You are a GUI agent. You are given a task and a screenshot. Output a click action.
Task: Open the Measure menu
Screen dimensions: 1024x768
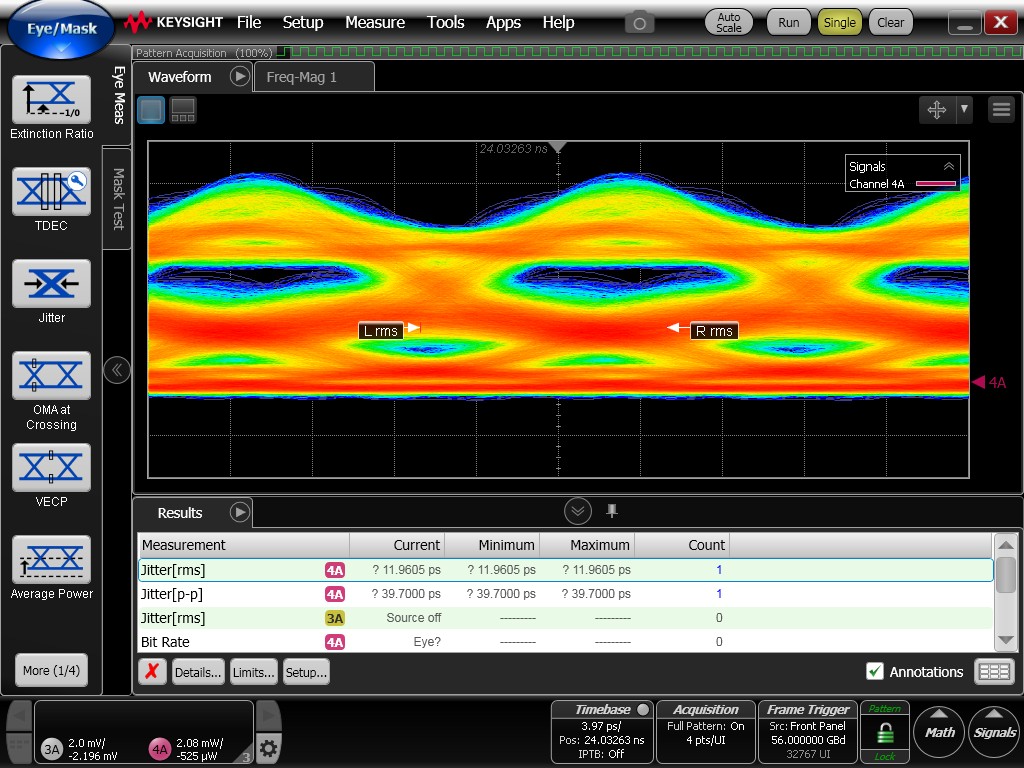375,22
